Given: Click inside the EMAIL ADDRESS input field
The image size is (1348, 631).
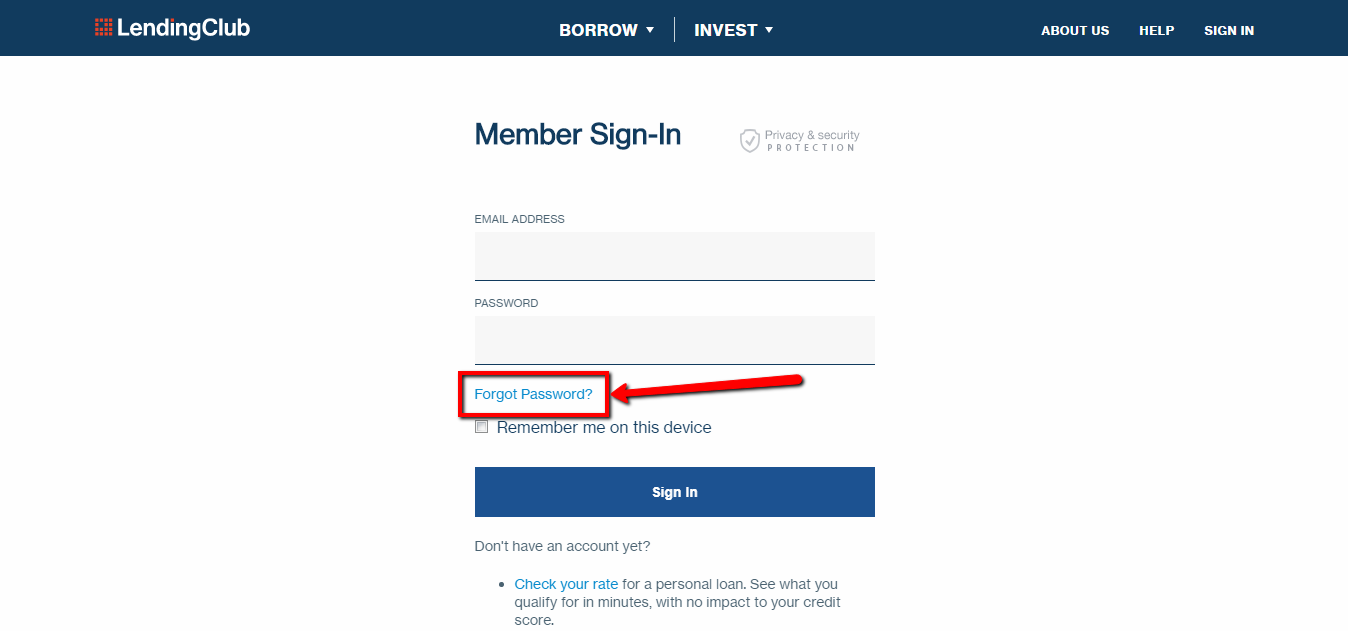Looking at the screenshot, I should [674, 256].
